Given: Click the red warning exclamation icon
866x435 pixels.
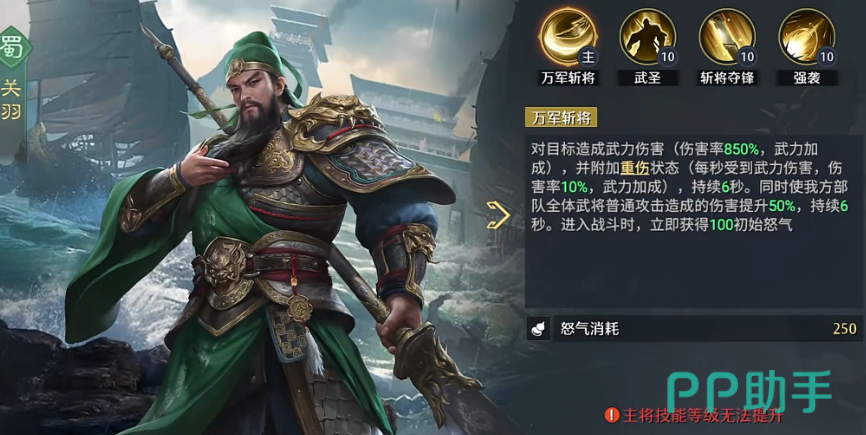Looking at the screenshot, I should tap(611, 415).
